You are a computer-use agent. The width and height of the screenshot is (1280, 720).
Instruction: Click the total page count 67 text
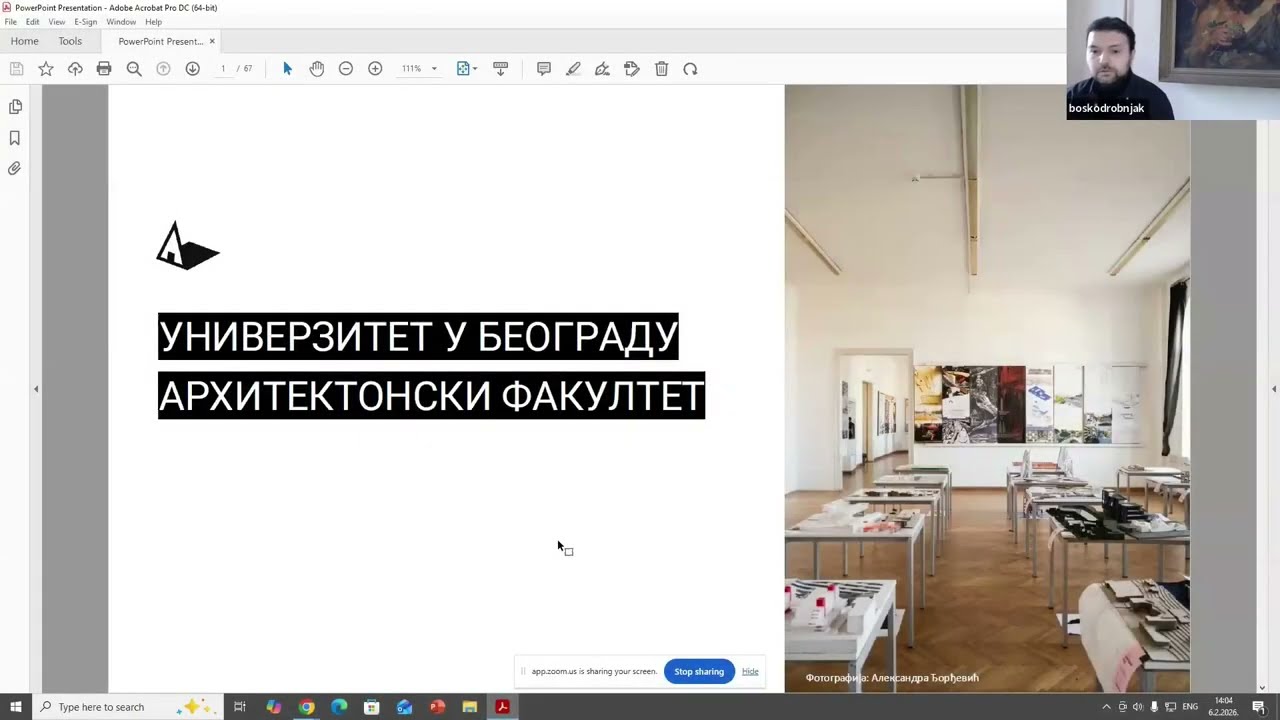coord(248,69)
